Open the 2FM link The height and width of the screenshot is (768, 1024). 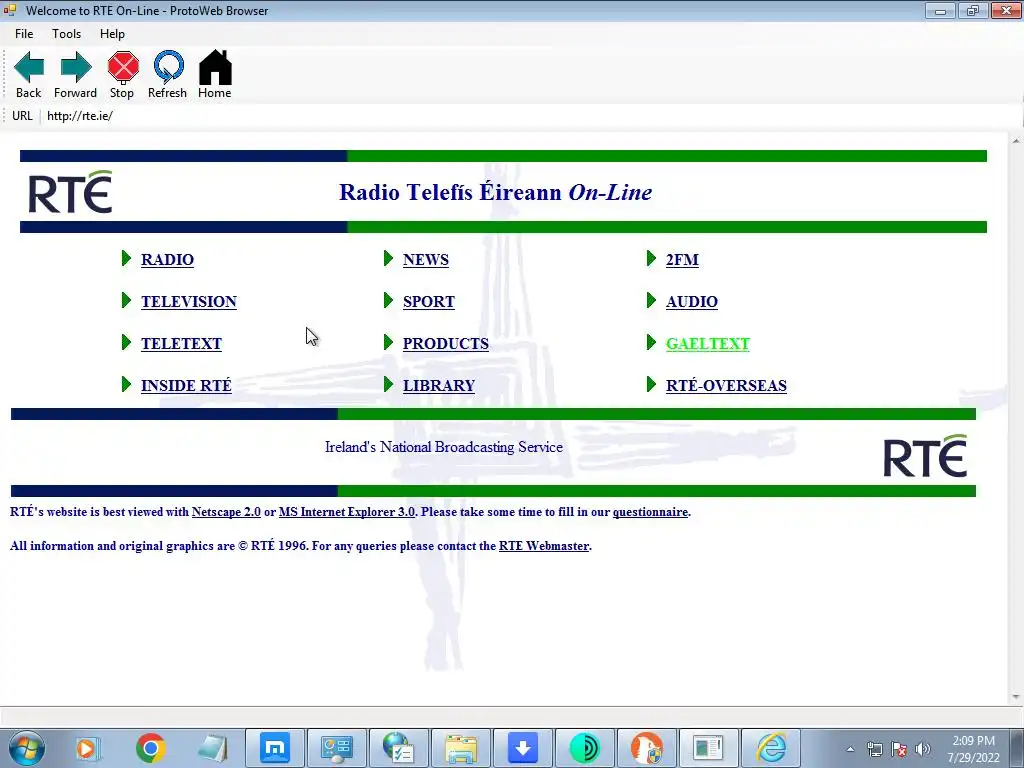(682, 259)
